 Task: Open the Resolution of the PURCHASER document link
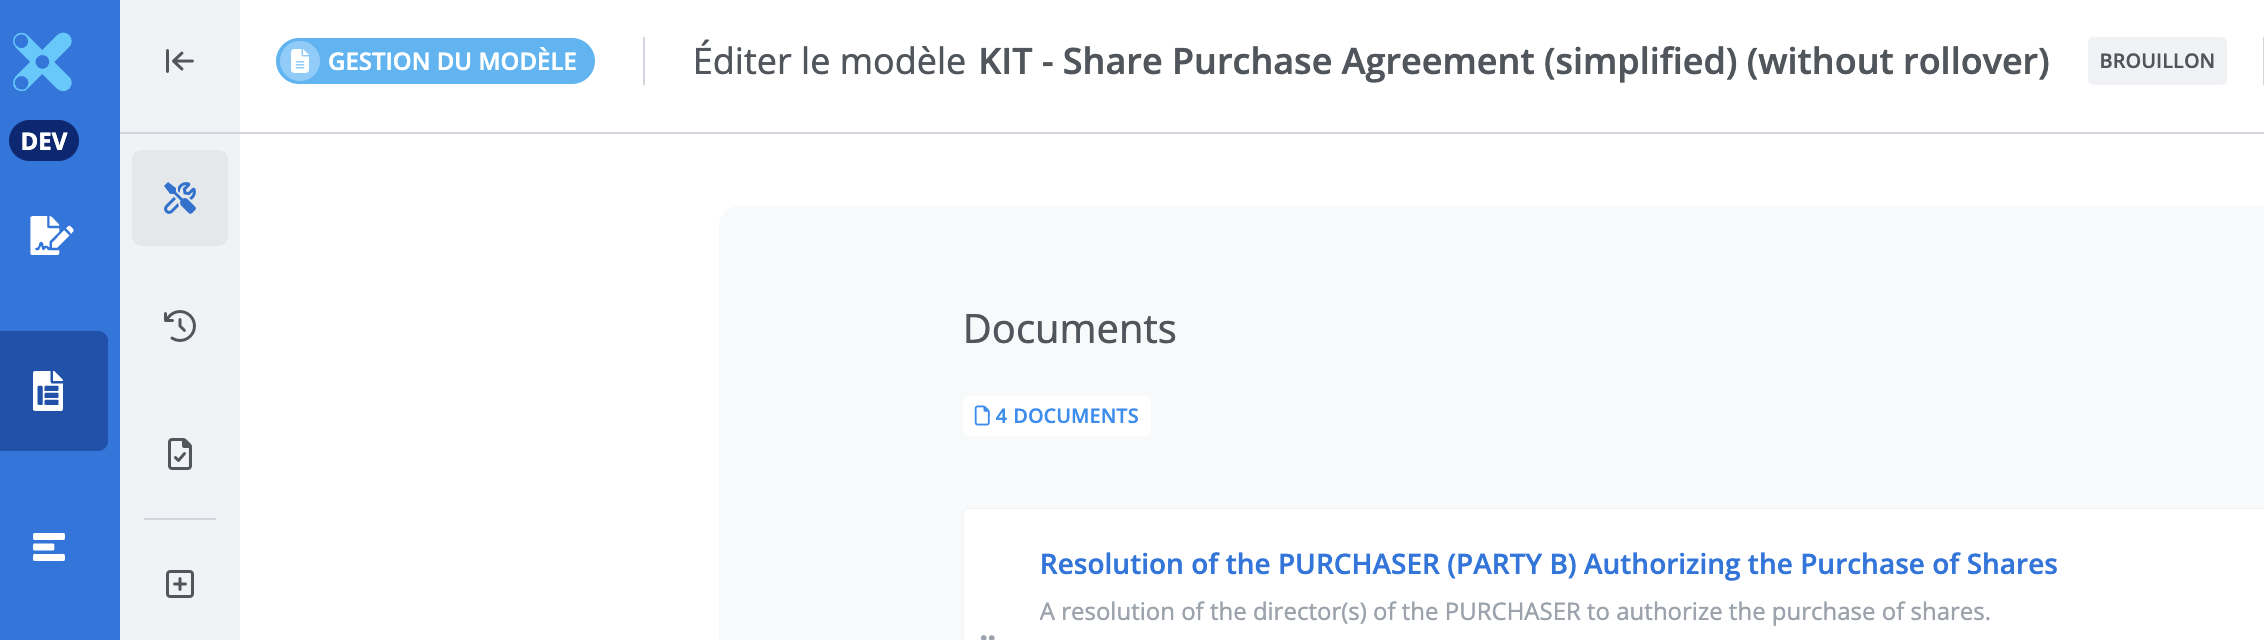click(x=1548, y=564)
